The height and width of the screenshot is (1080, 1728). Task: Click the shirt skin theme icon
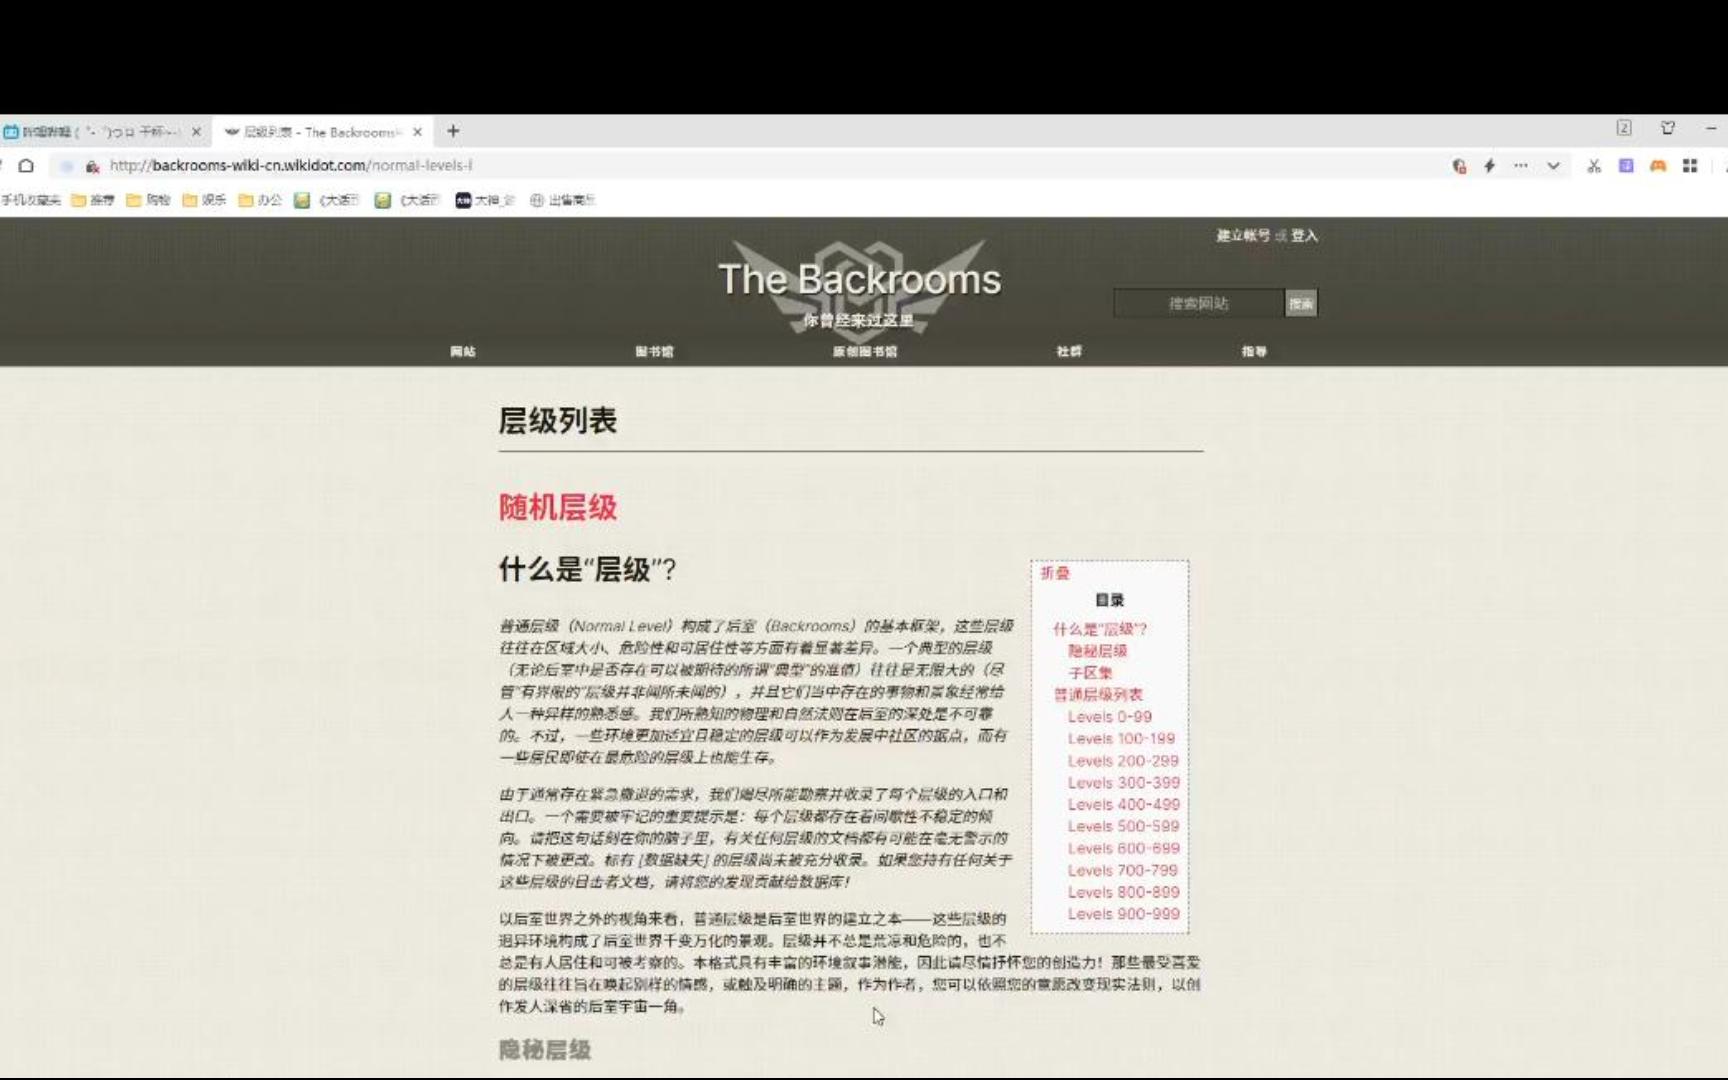pos(1668,128)
